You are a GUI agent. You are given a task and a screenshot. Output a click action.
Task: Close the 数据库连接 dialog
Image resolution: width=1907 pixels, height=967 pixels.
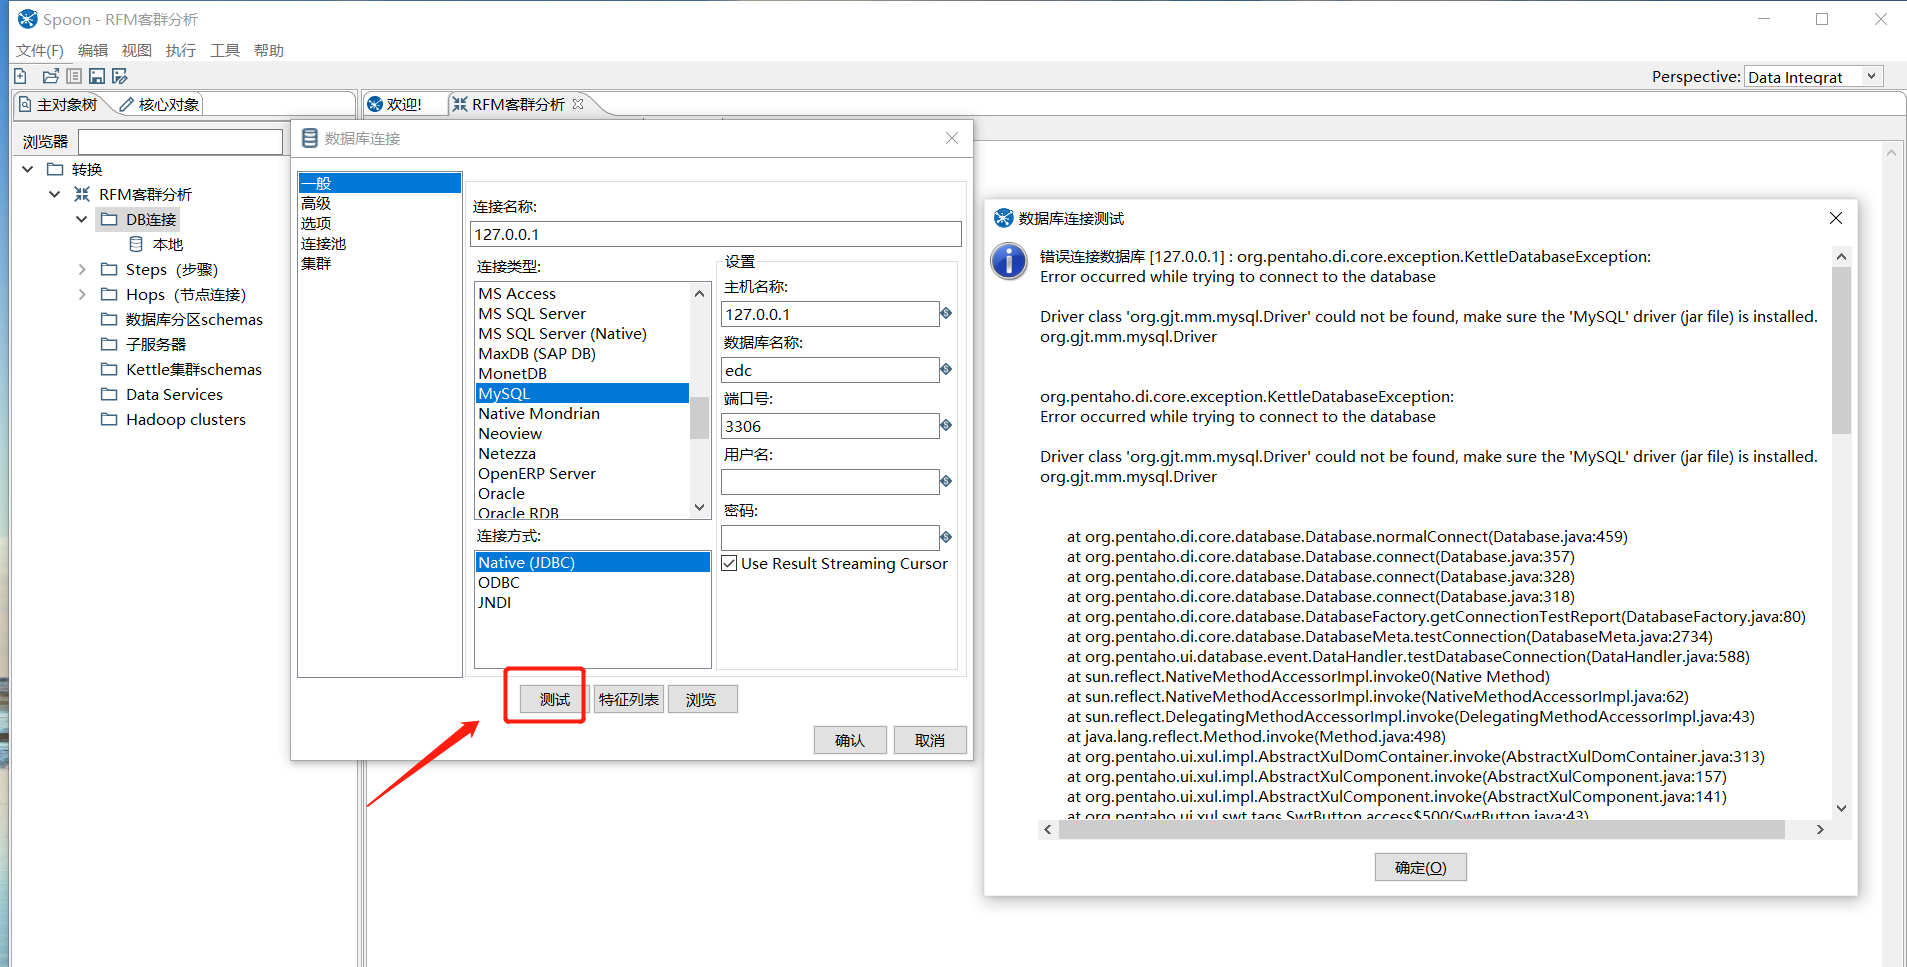(x=952, y=138)
